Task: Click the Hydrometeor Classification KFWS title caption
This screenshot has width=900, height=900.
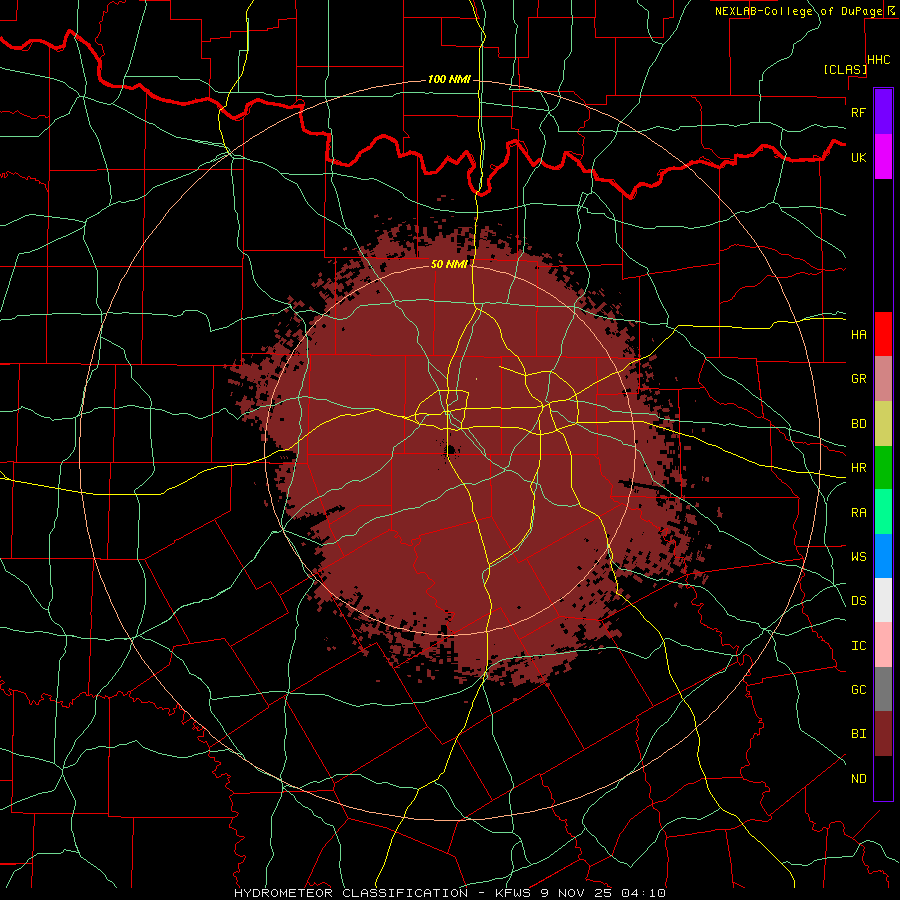Action: pos(450,893)
